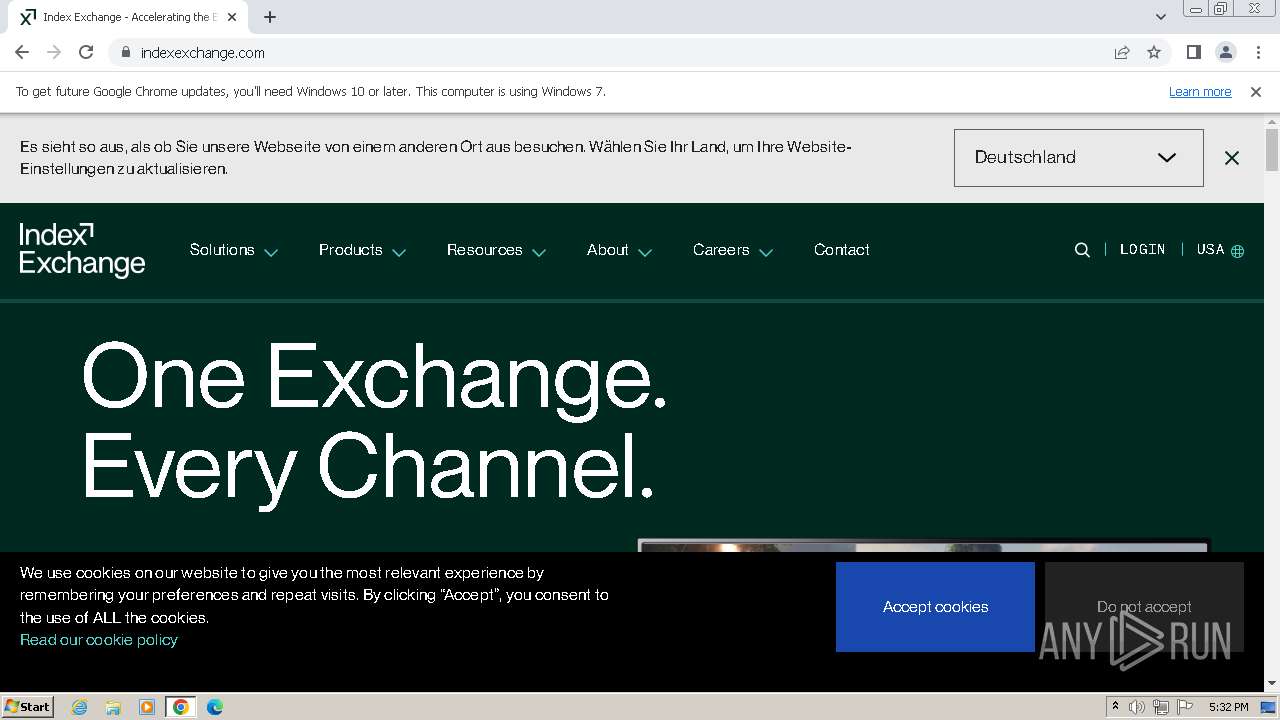Viewport: 1280px width, 720px height.
Task: Expand the Solutions menu chevron
Action: tap(271, 252)
